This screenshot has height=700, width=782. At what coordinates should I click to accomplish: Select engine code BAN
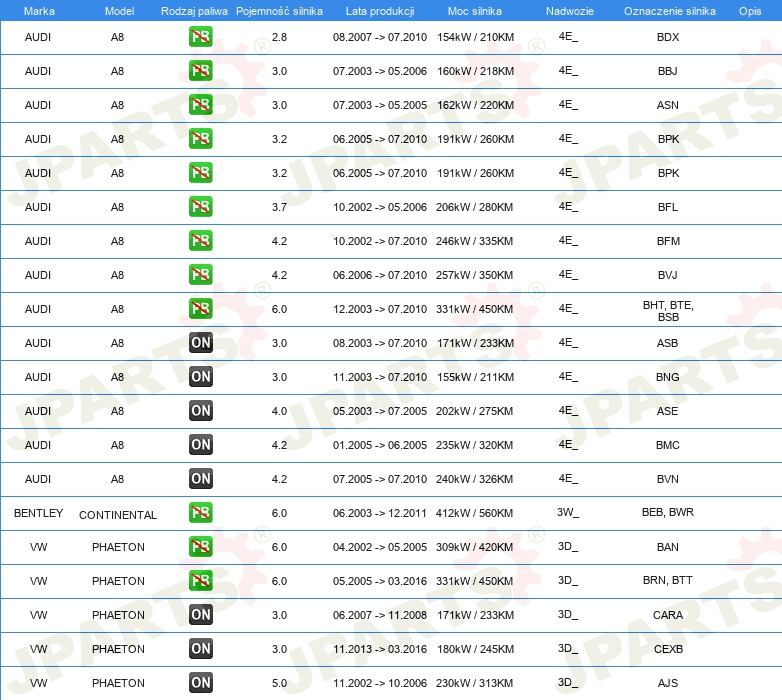pyautogui.click(x=667, y=547)
